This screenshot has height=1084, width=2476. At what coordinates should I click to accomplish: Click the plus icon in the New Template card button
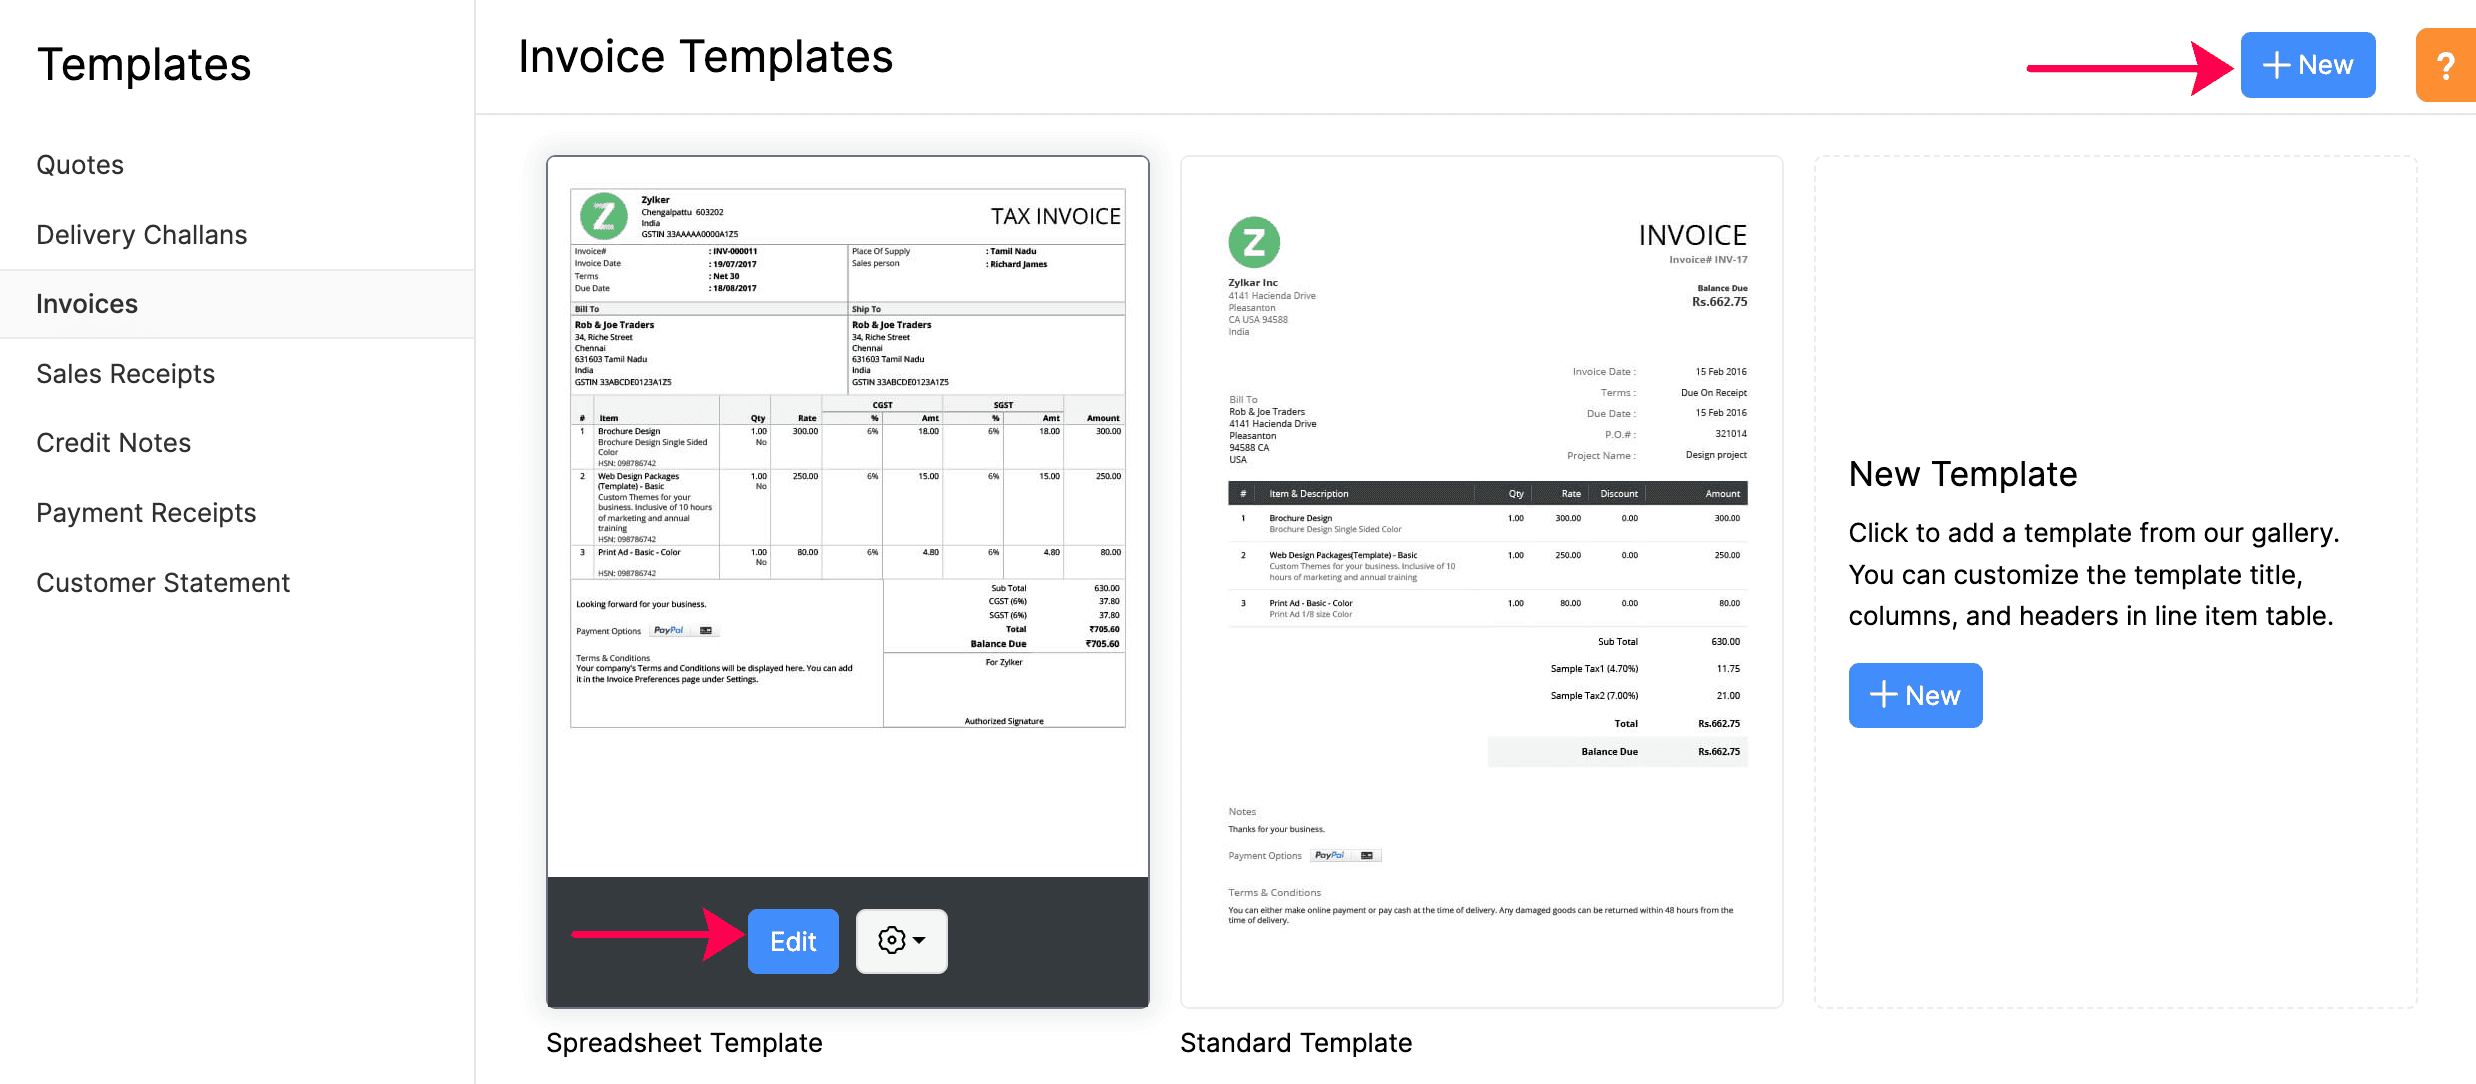pos(1883,695)
